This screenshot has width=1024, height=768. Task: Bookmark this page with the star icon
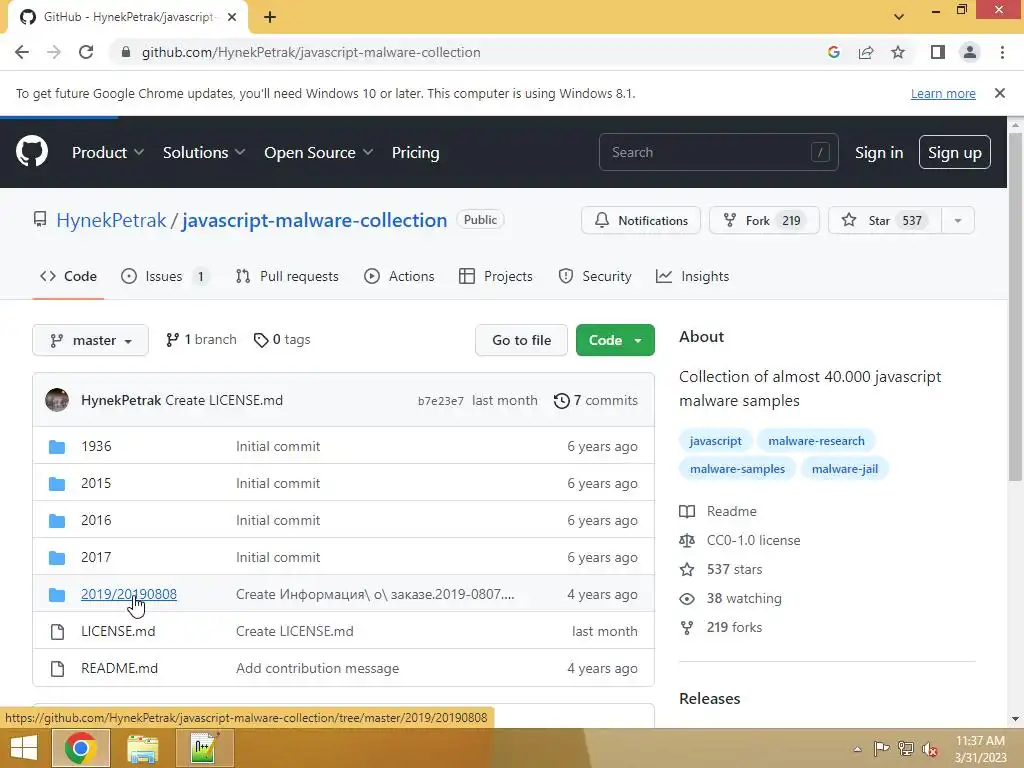tap(898, 52)
